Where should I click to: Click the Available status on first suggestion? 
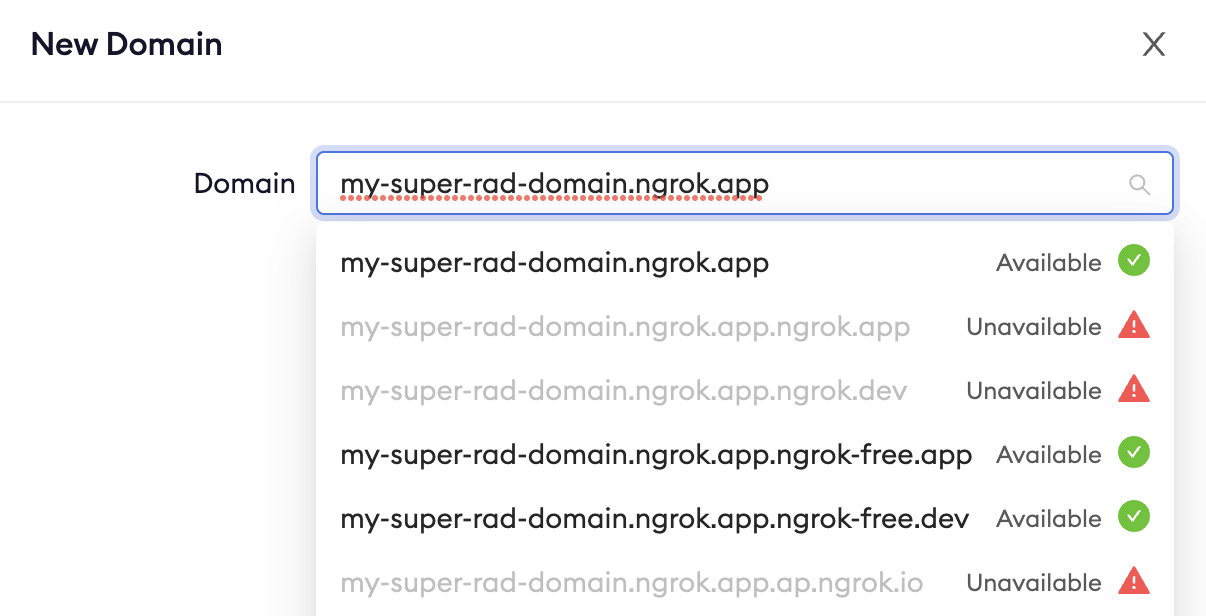(x=1048, y=263)
